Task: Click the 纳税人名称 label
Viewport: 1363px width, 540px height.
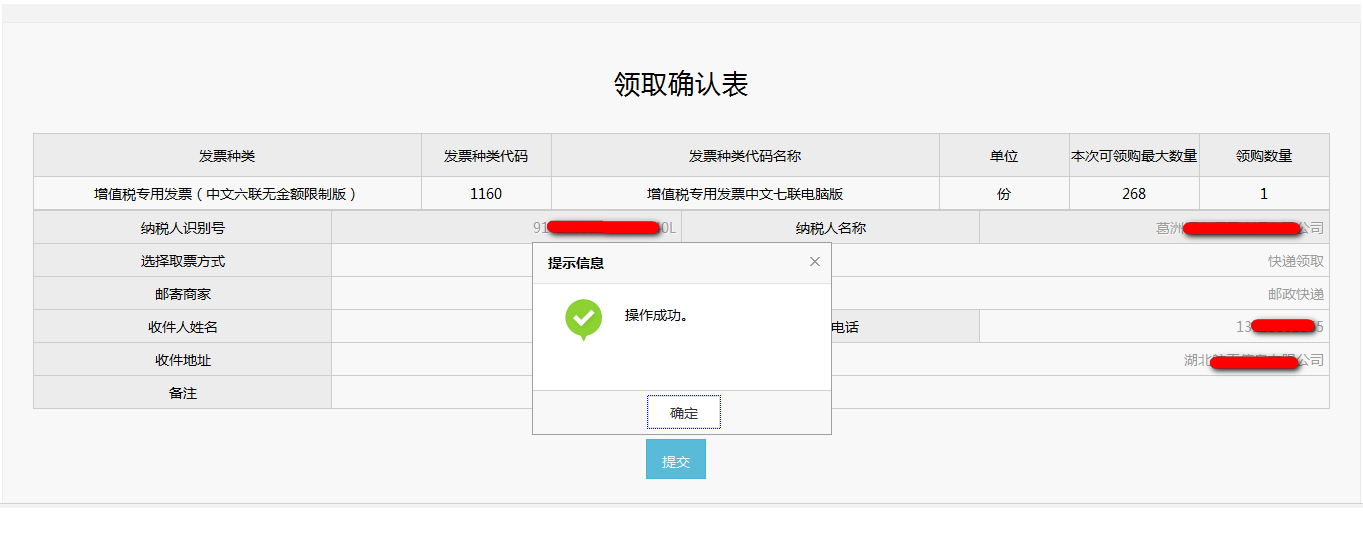Action: (831, 228)
